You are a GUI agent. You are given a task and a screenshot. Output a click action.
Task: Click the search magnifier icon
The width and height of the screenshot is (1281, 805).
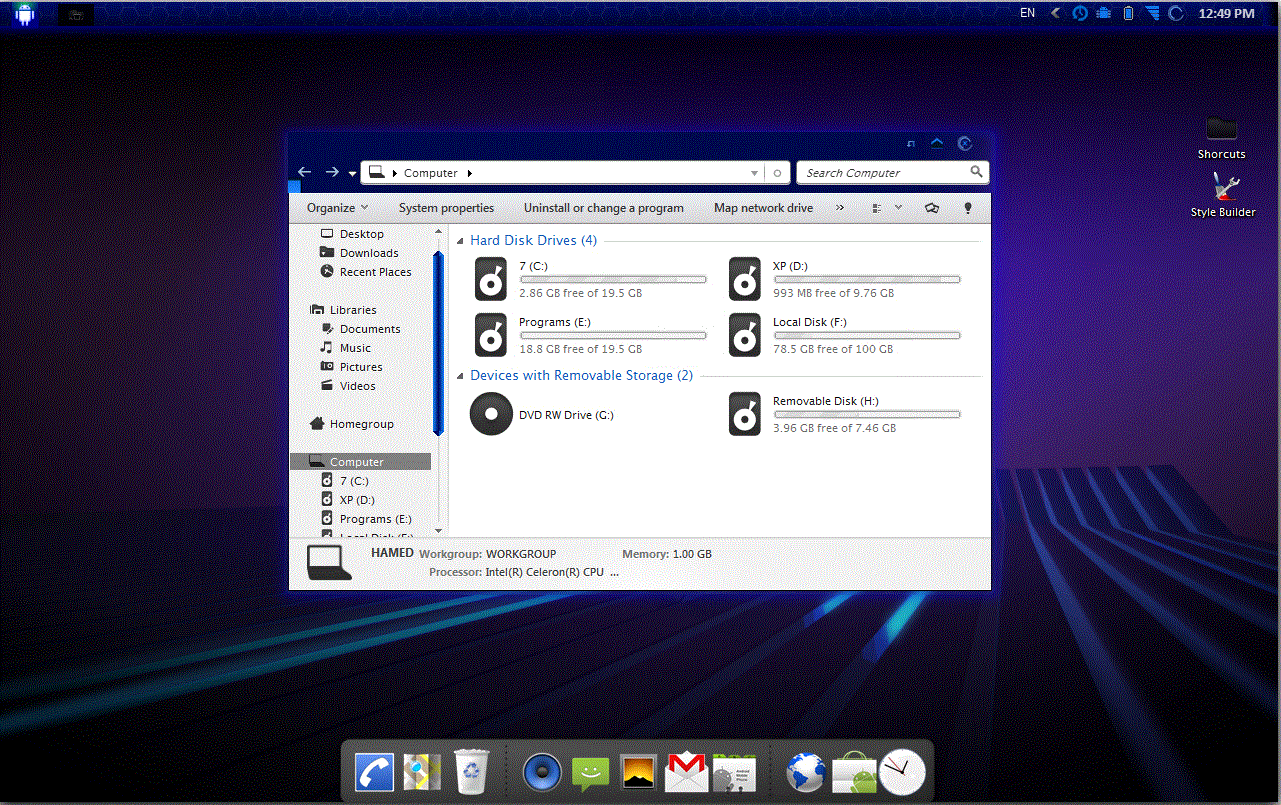[x=976, y=172]
